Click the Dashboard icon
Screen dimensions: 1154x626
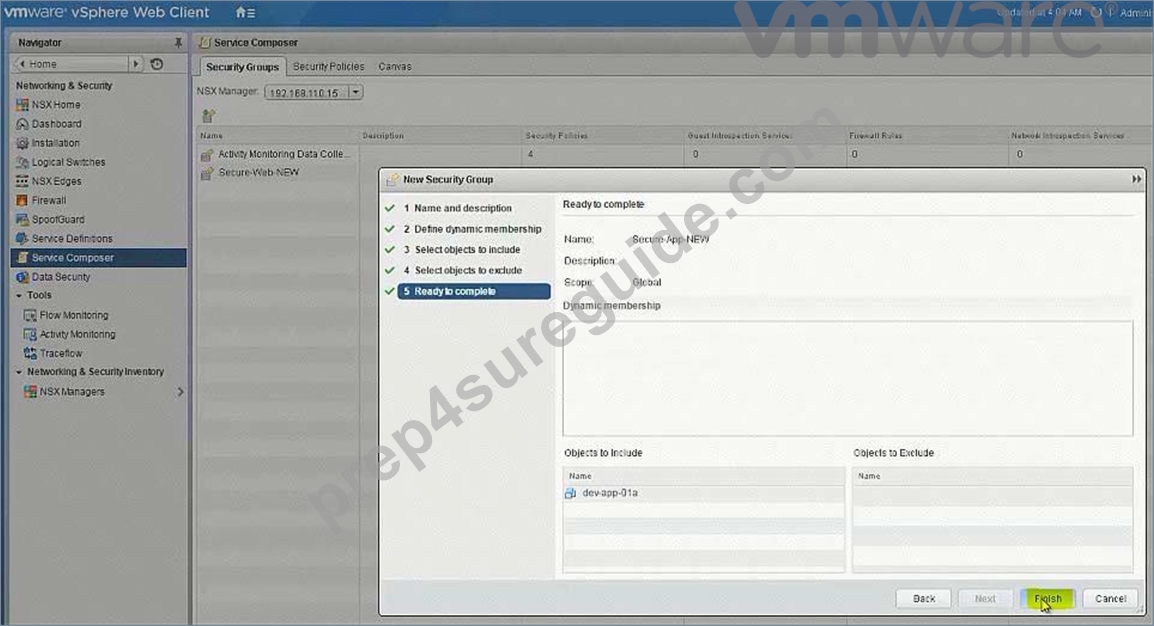tap(22, 124)
